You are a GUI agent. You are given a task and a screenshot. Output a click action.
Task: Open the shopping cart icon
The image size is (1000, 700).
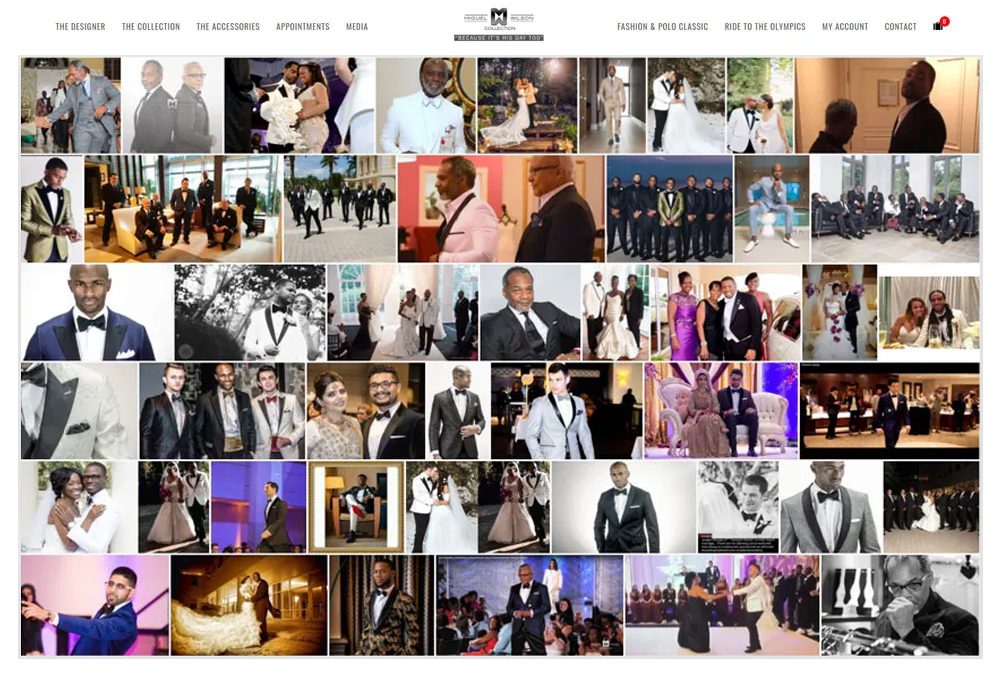click(938, 26)
